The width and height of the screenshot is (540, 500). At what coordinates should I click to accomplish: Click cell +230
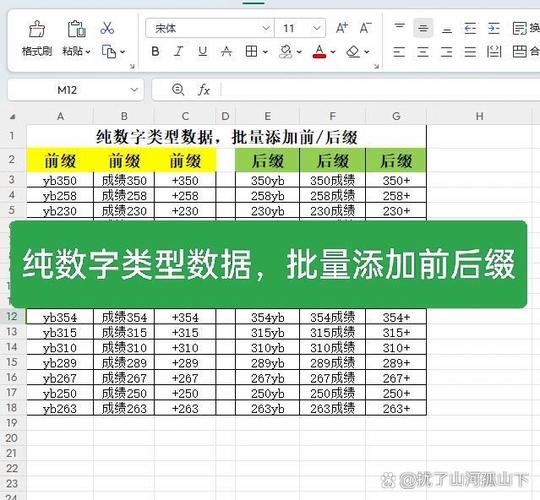click(x=185, y=211)
